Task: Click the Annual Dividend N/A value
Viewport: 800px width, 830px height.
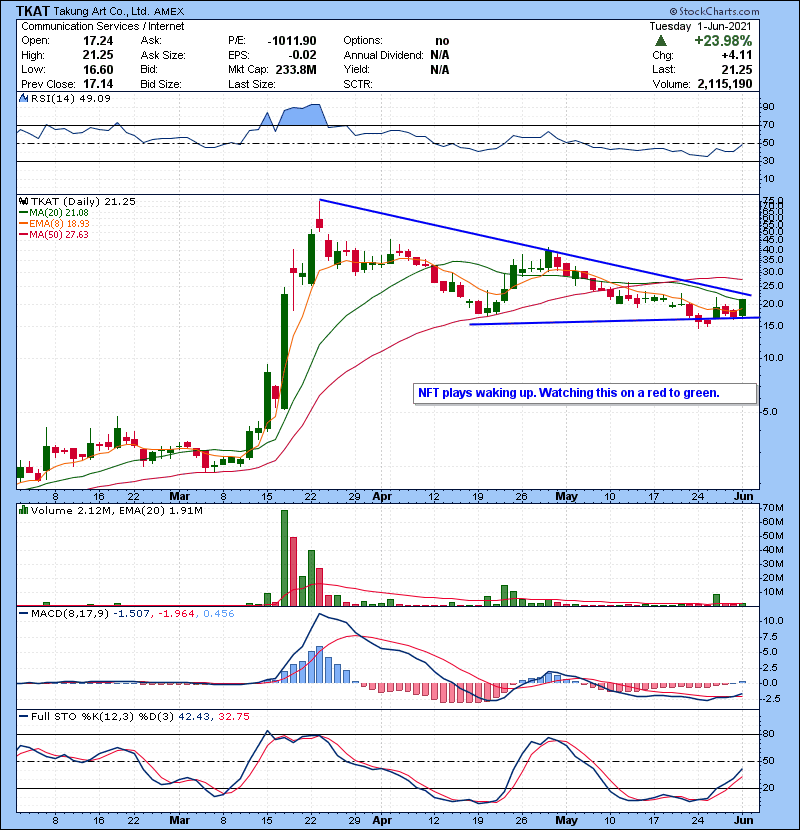Action: 439,55
